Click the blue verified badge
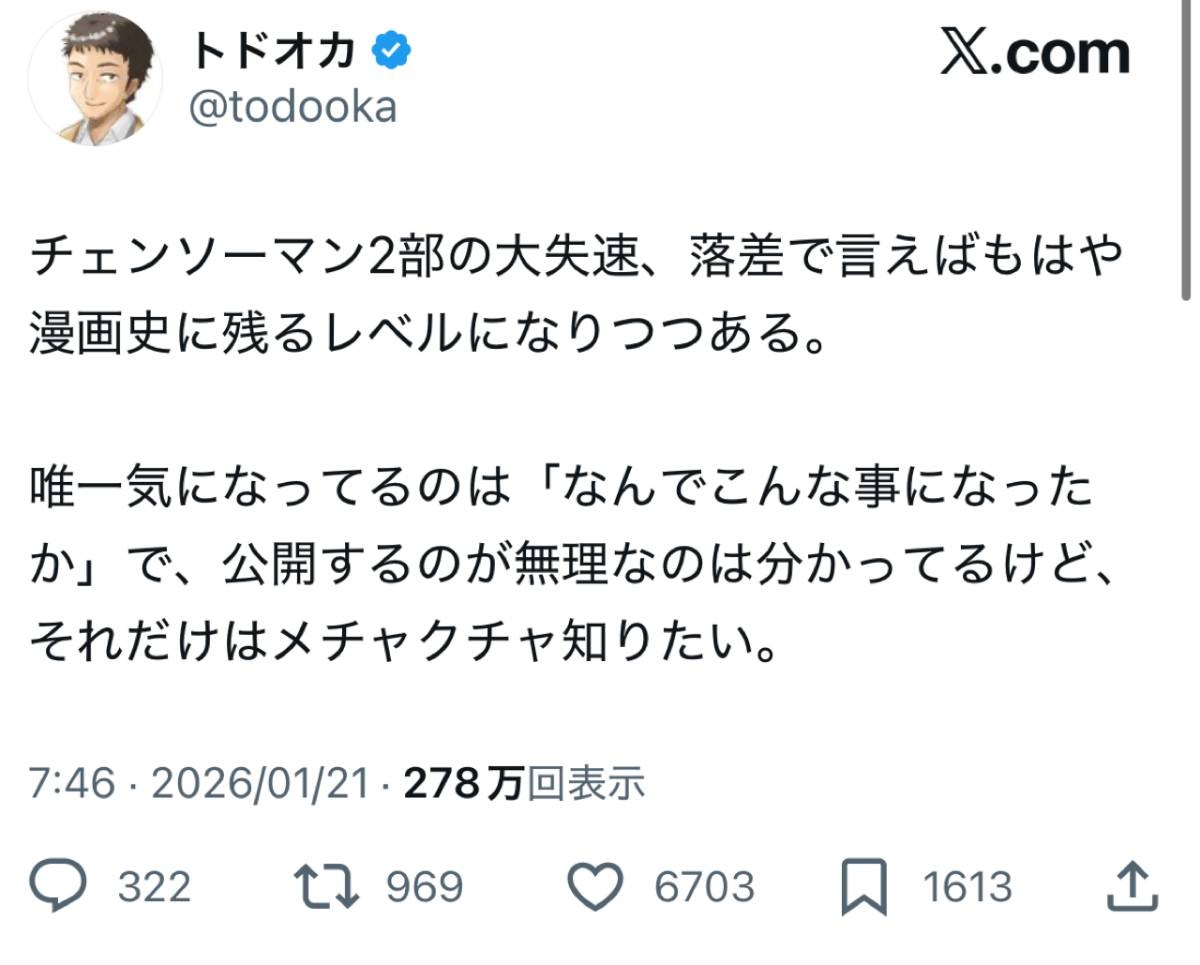This screenshot has width=1200, height=965. coord(390,50)
